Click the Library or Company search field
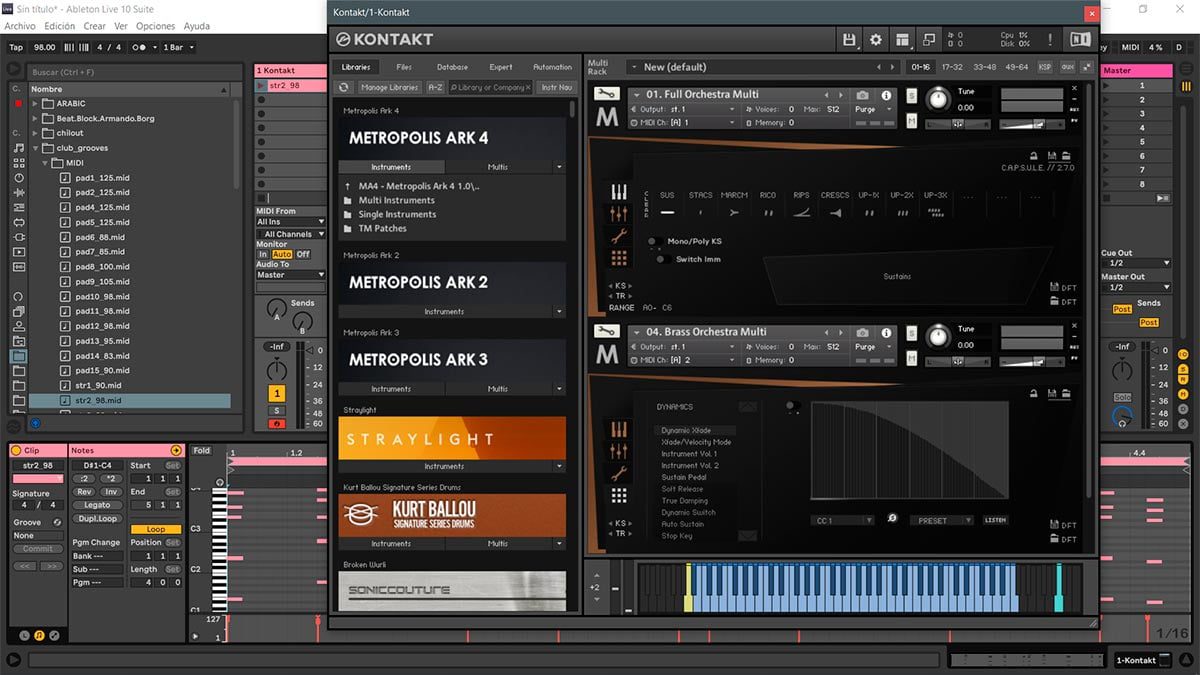Viewport: 1200px width, 675px height. pos(490,87)
